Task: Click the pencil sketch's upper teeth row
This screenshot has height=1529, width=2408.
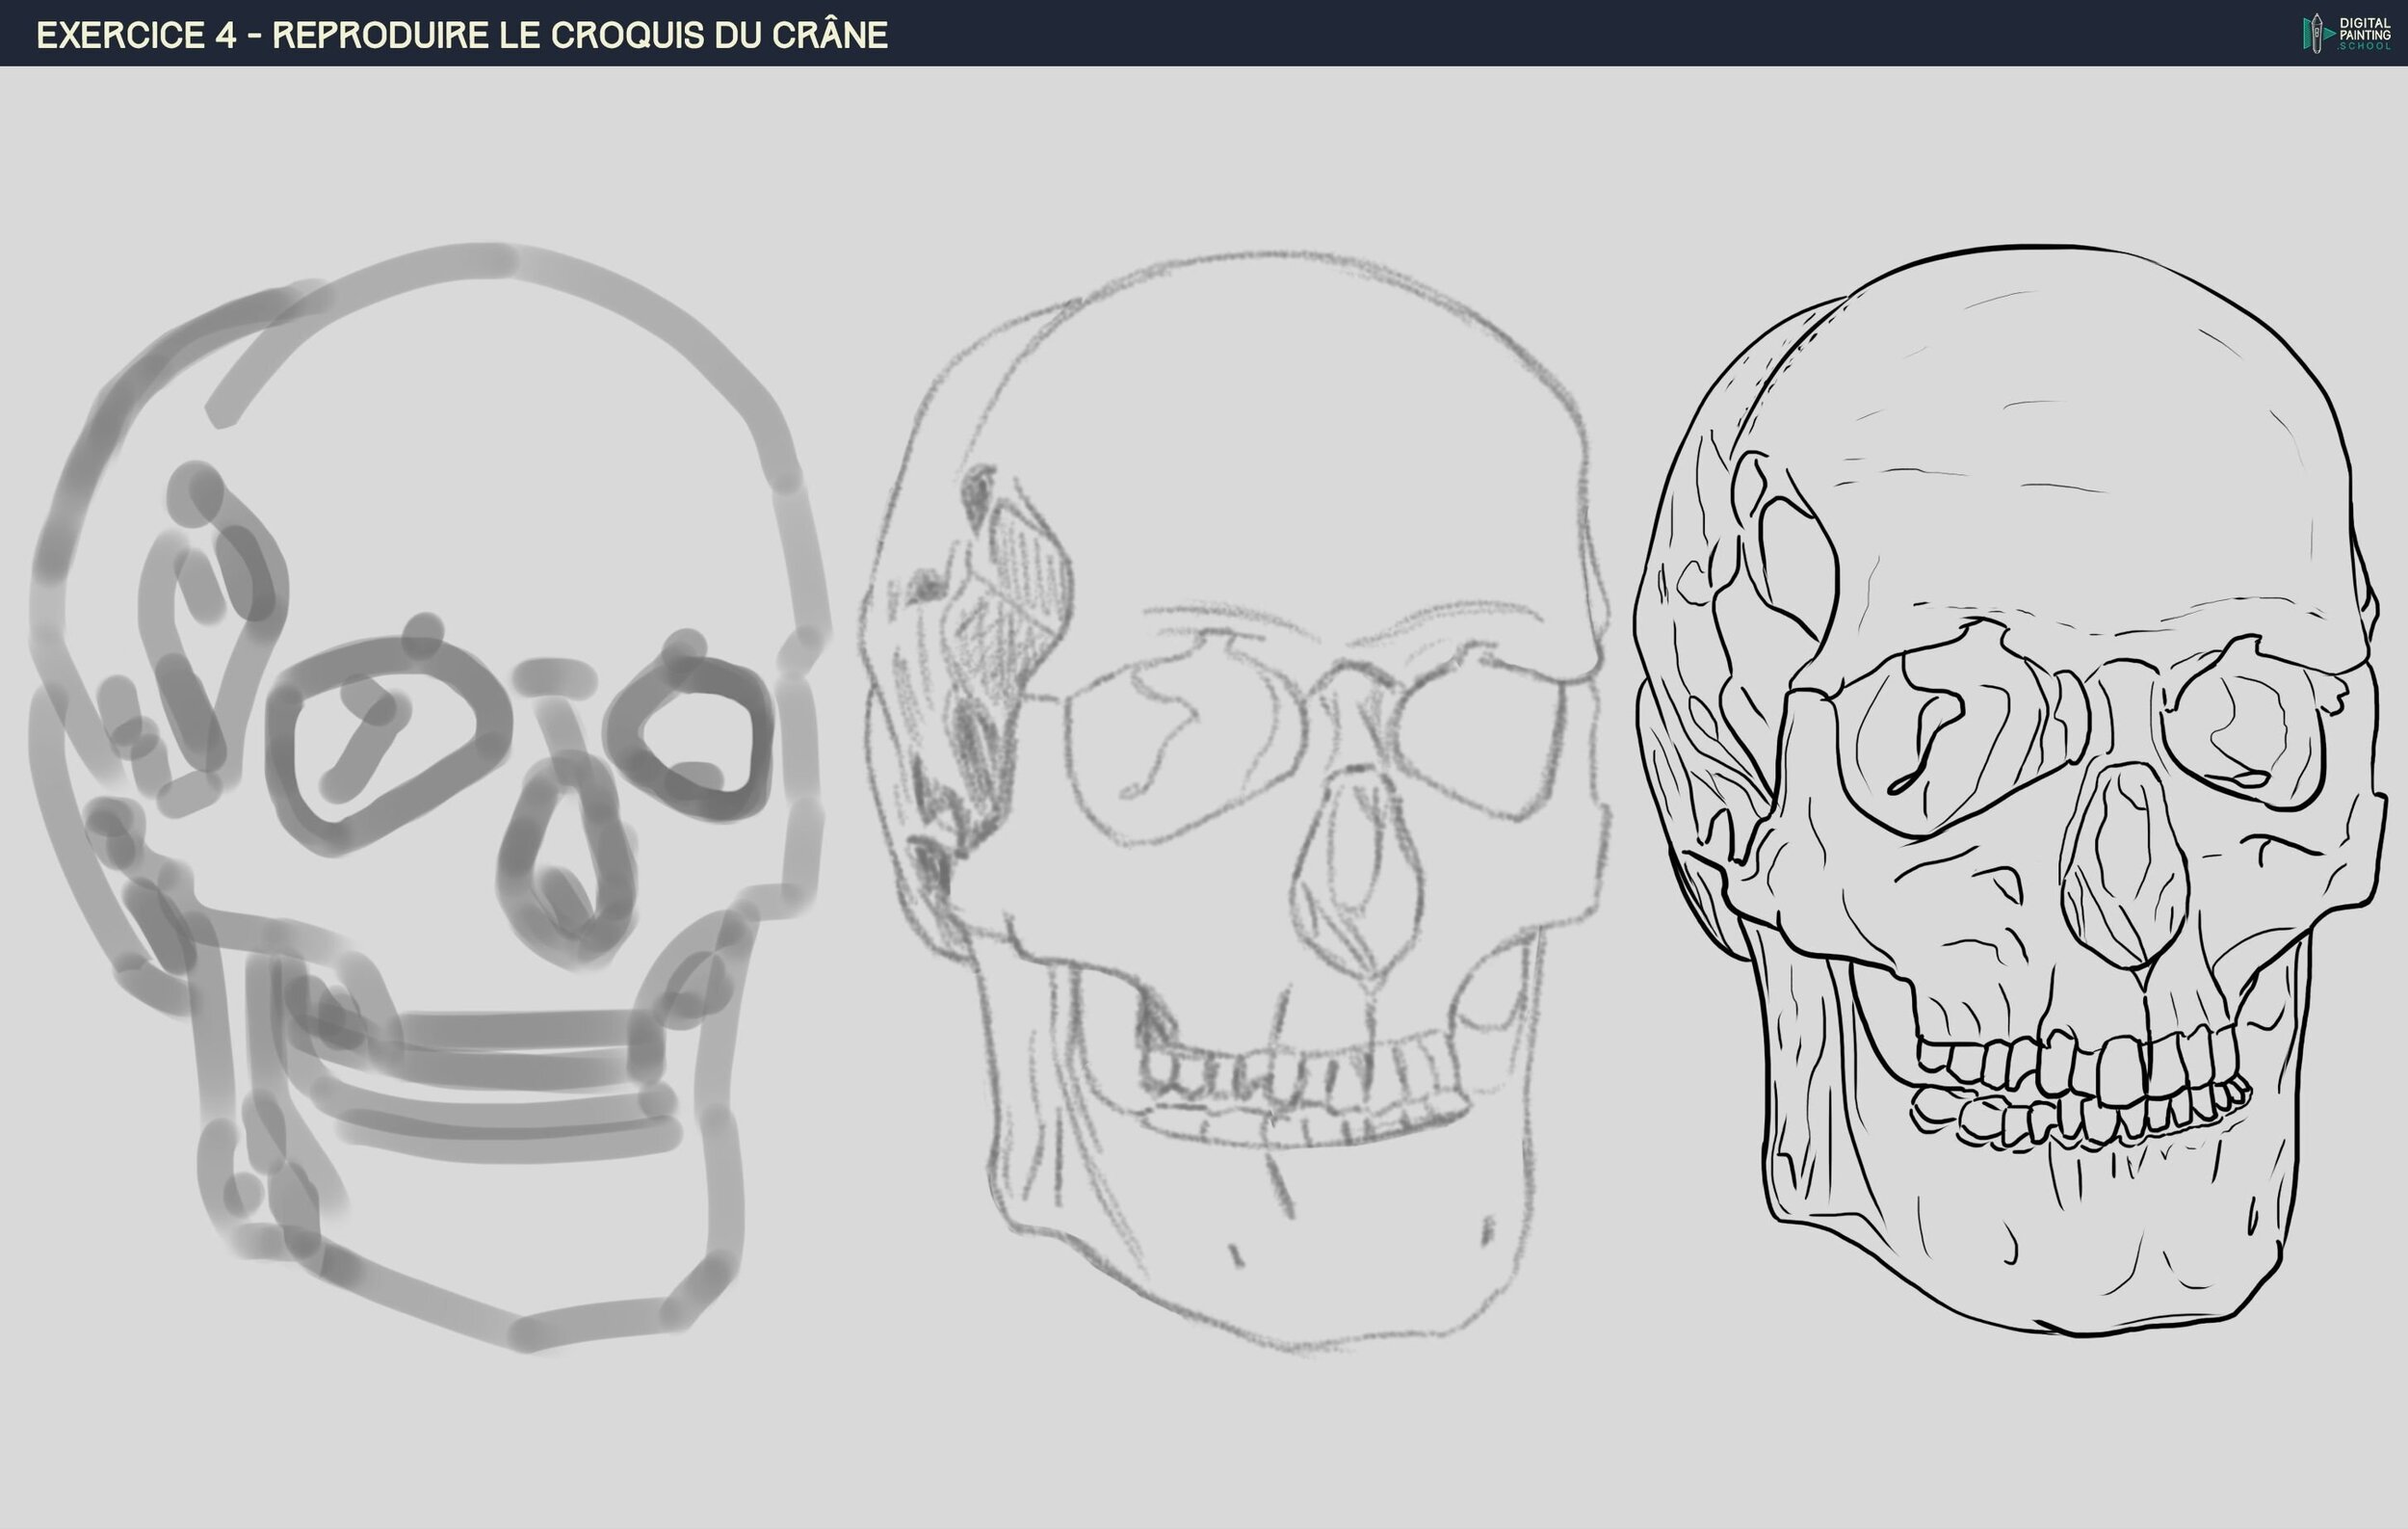Action: tap(1300, 1075)
